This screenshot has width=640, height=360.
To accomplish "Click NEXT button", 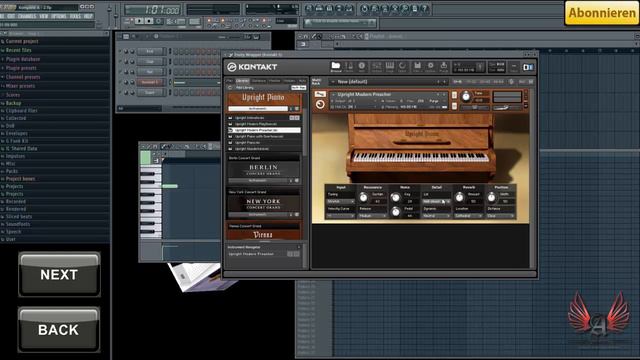I will [x=59, y=274].
